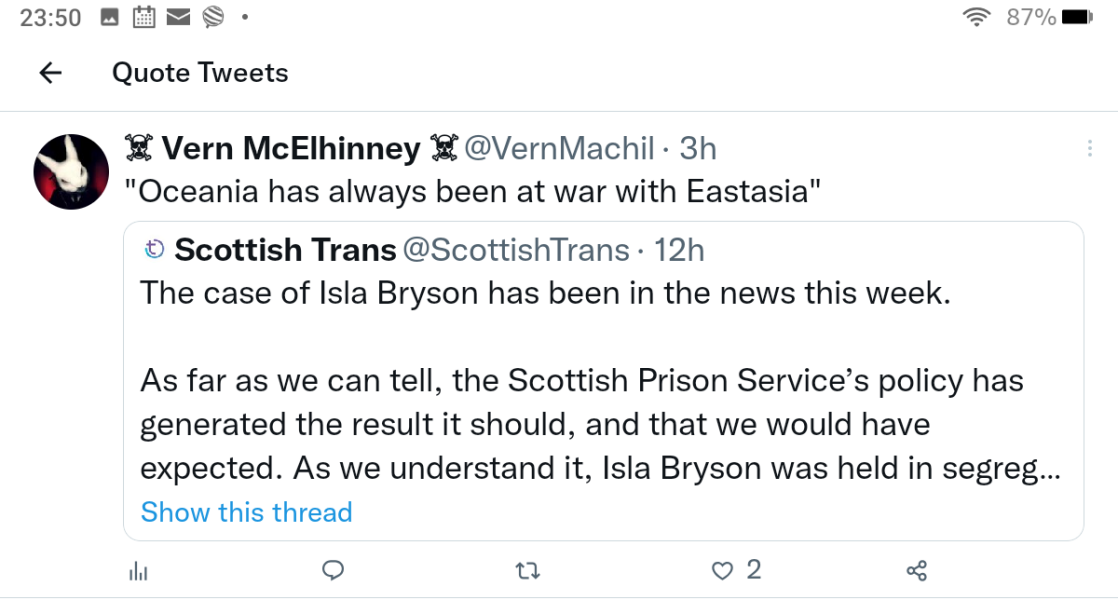
Task: Tap the Scottish Trans avatar logo
Action: pyautogui.click(x=154, y=250)
